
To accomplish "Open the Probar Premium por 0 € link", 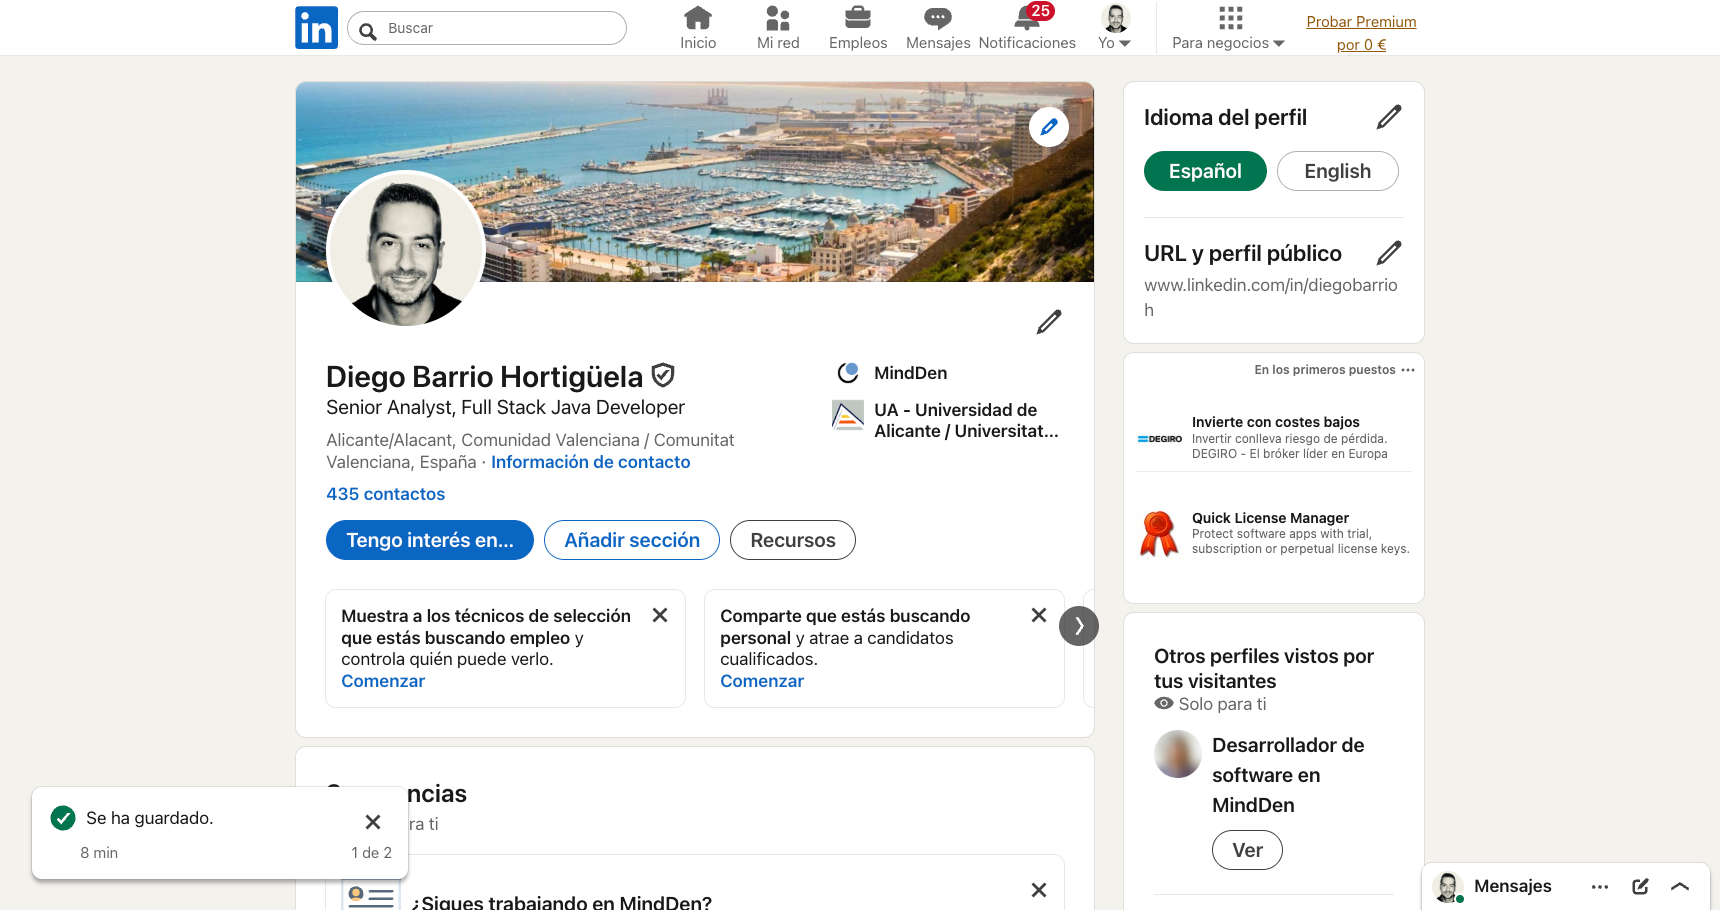I will (1361, 33).
